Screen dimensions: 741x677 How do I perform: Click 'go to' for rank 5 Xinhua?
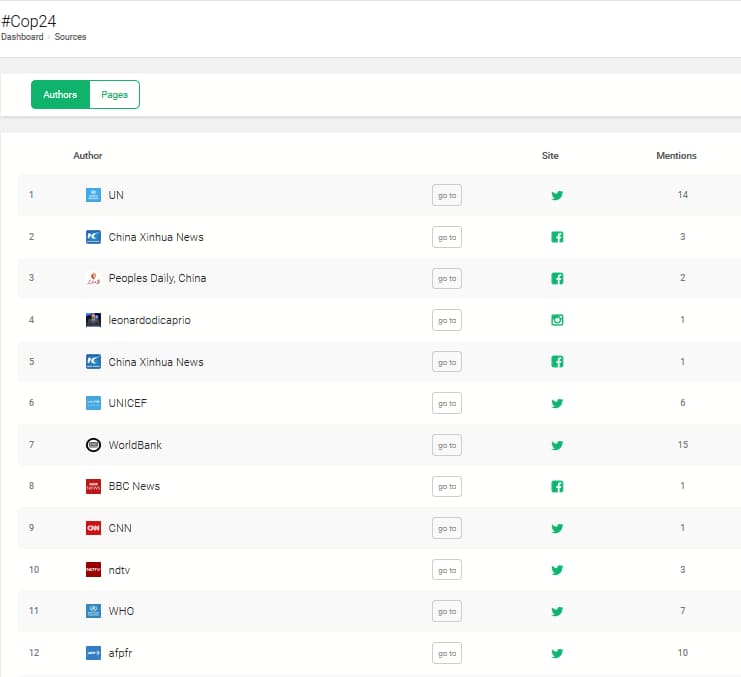coord(447,362)
